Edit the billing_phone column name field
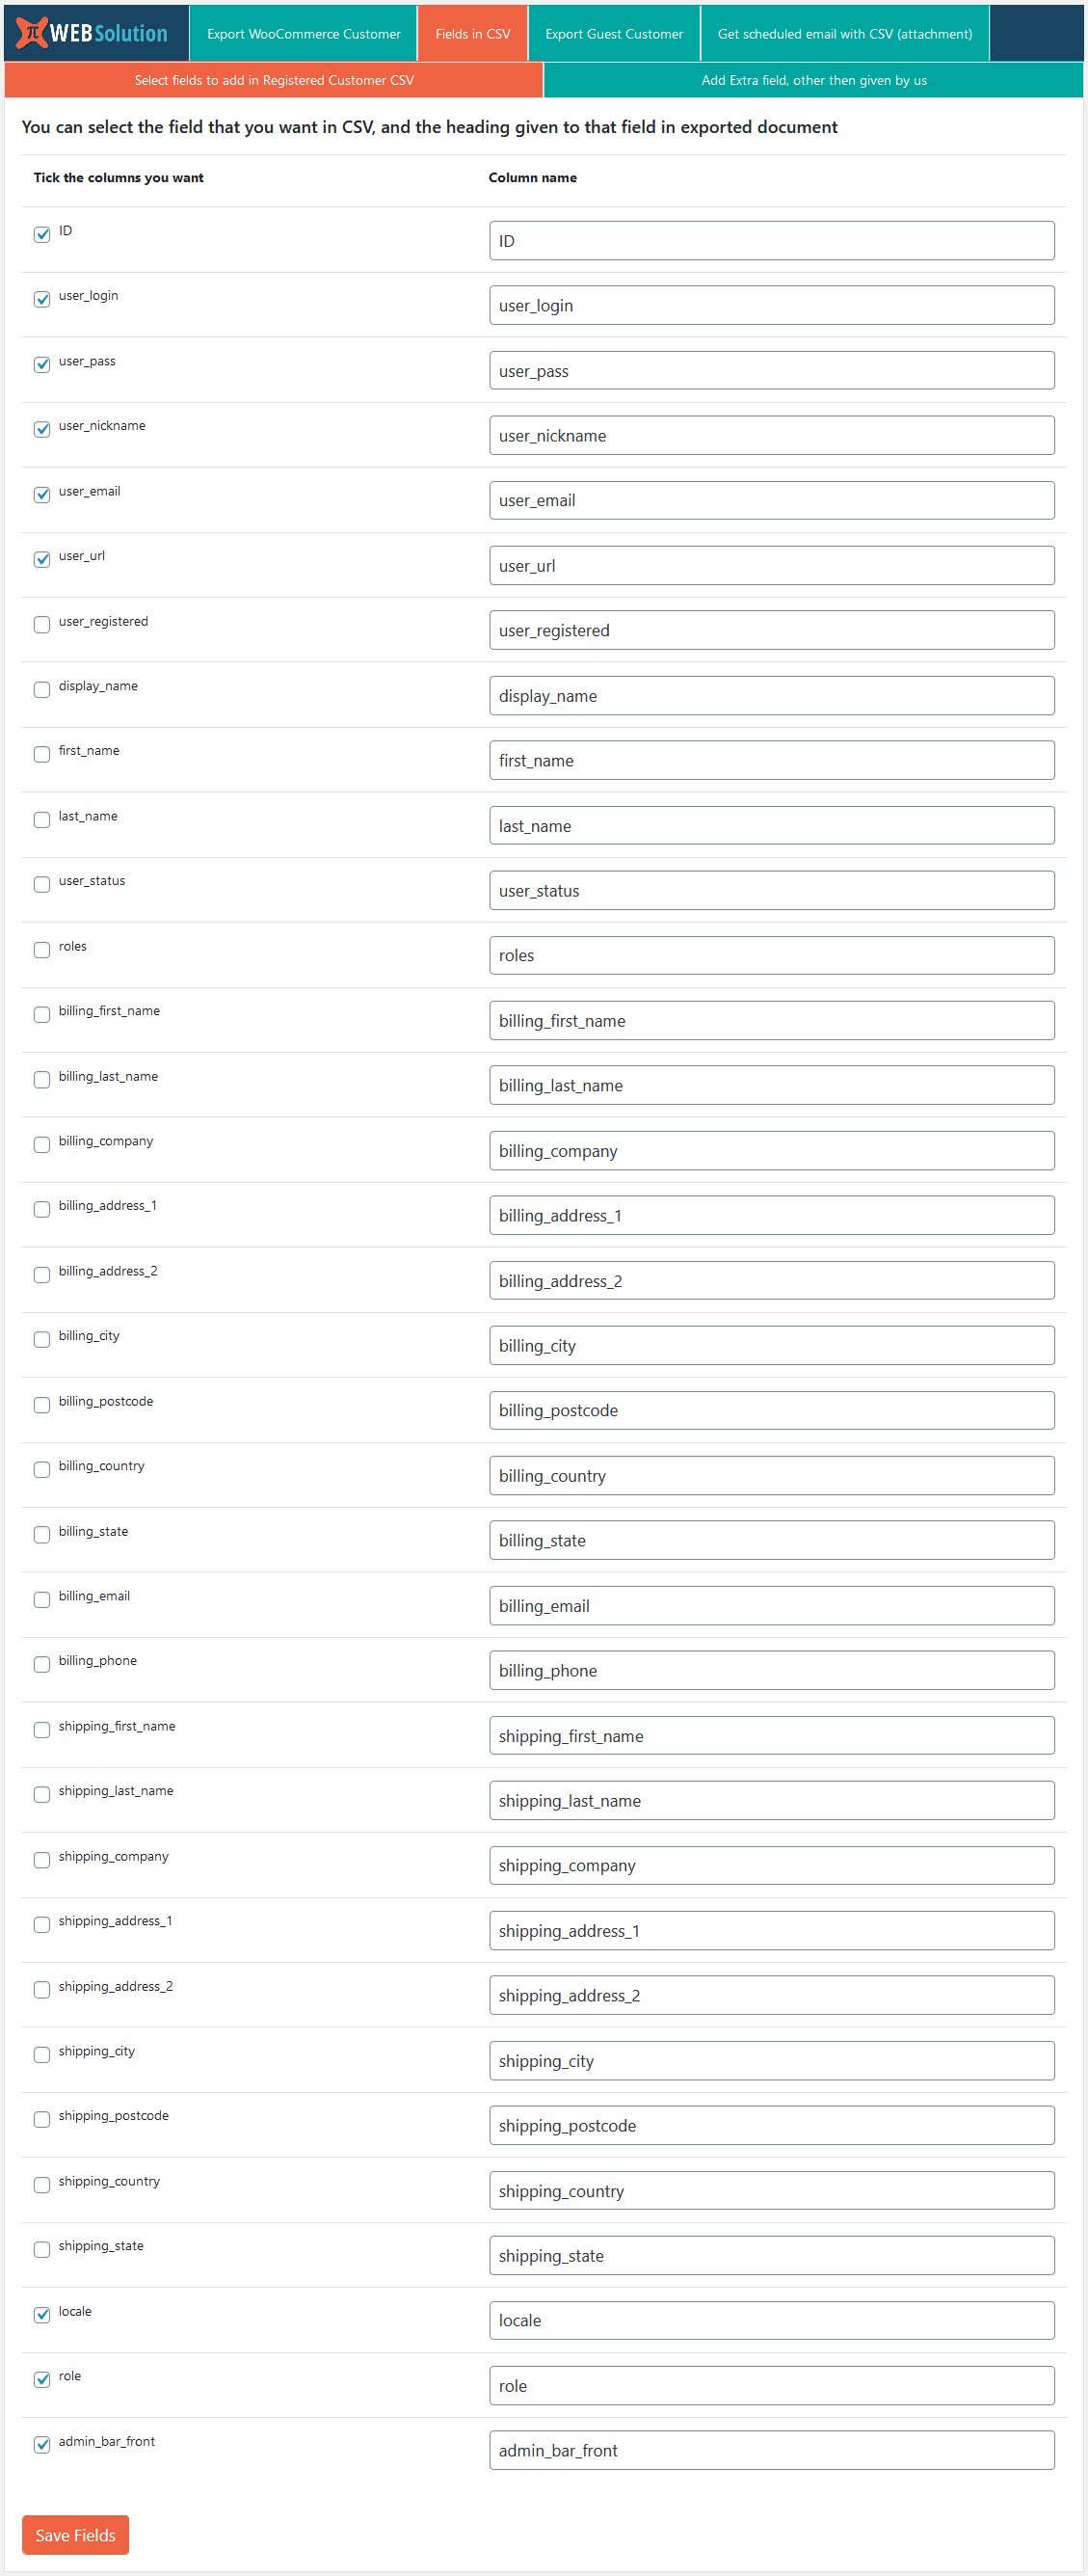Image resolution: width=1088 pixels, height=2576 pixels. pos(771,1670)
